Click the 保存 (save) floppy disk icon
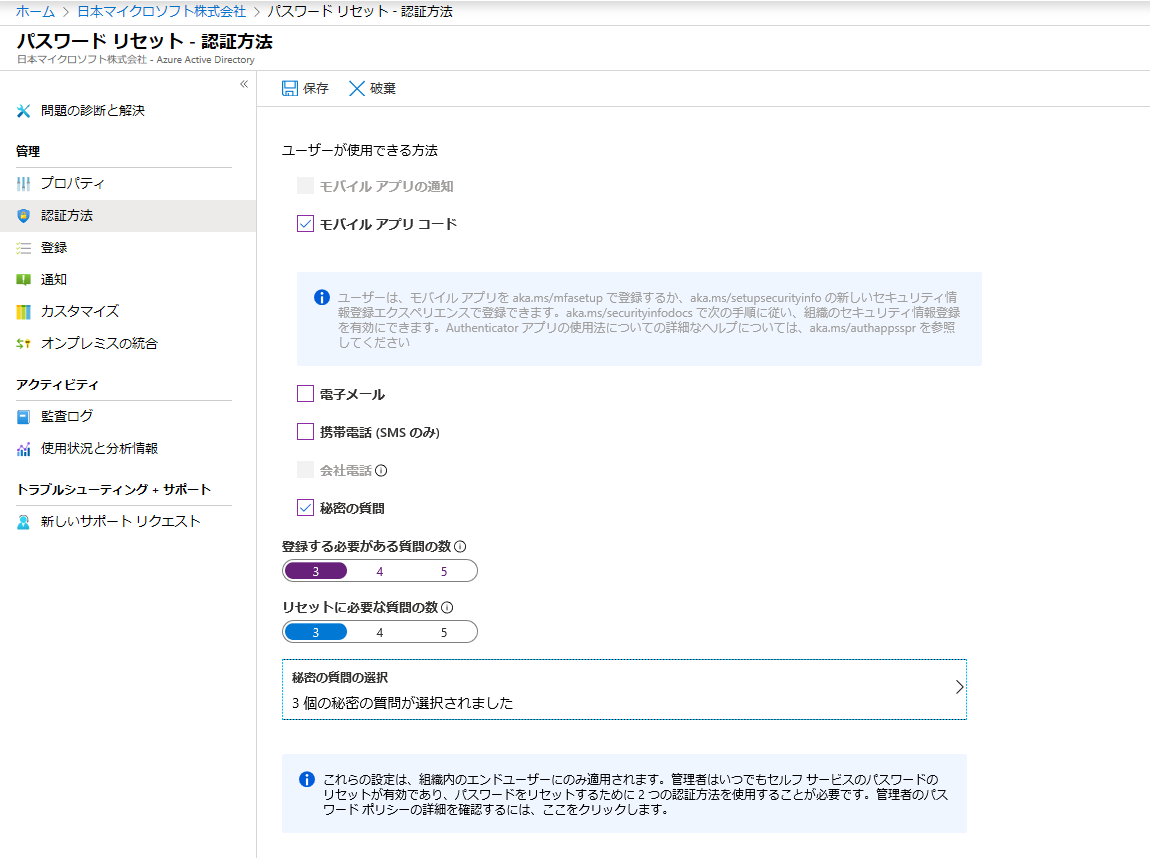 pyautogui.click(x=290, y=89)
